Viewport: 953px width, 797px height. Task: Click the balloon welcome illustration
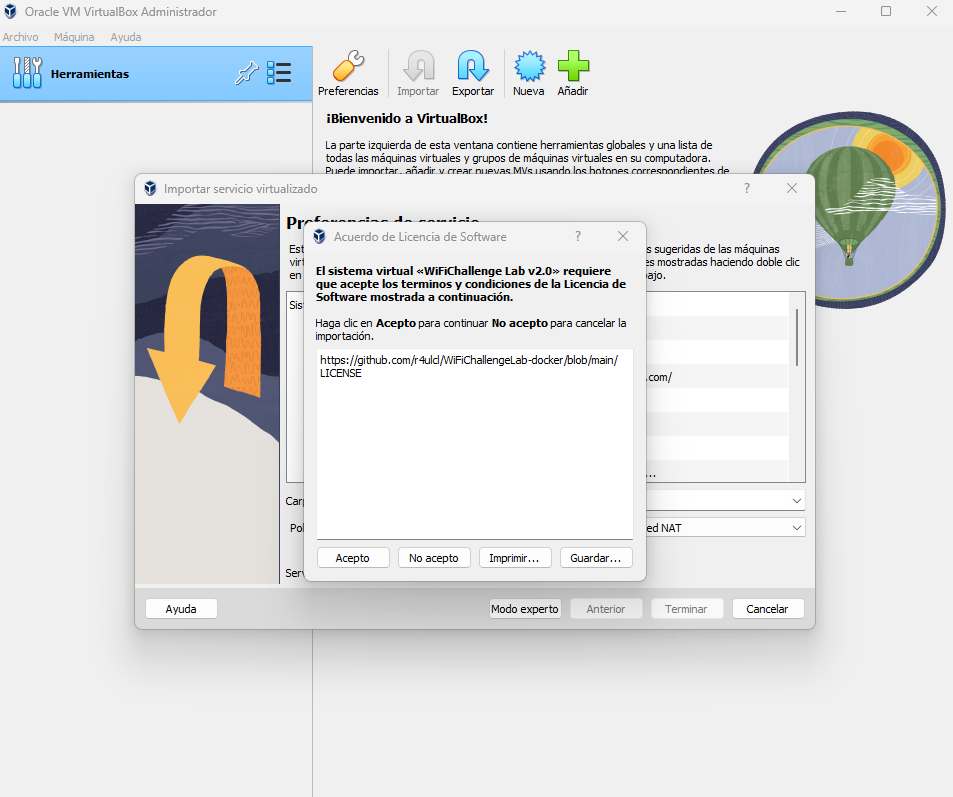[x=849, y=210]
